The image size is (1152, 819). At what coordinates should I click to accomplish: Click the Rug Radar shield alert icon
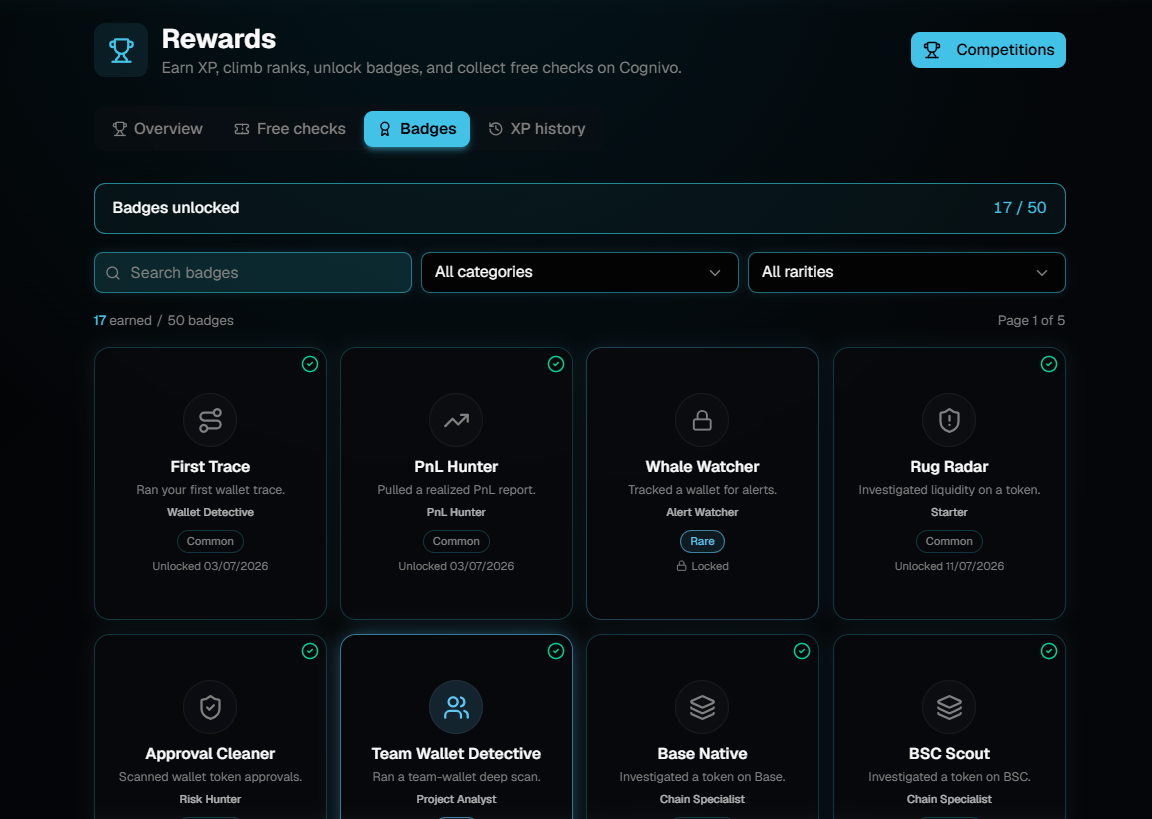(949, 420)
